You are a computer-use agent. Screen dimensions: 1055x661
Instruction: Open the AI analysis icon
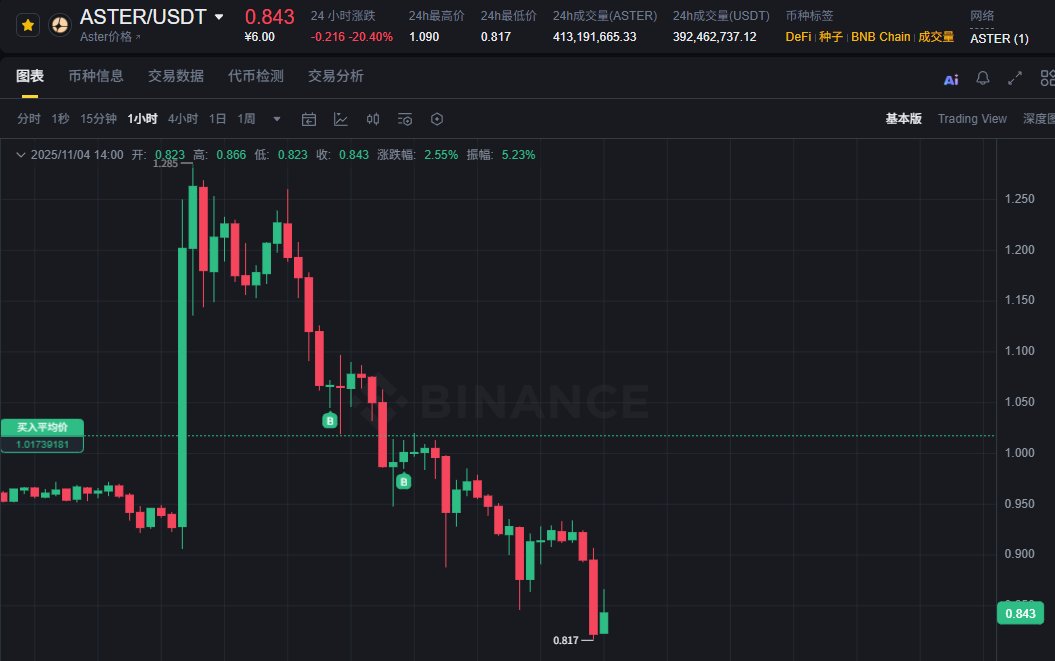[951, 80]
